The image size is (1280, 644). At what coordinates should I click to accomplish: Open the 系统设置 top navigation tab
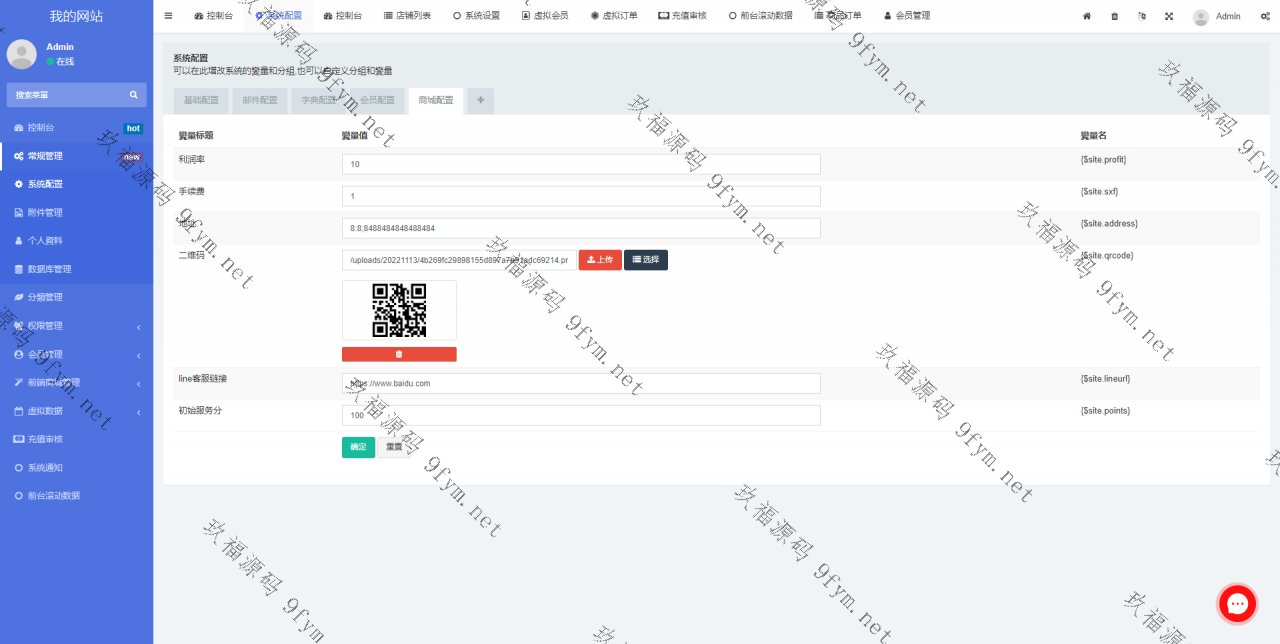477,16
